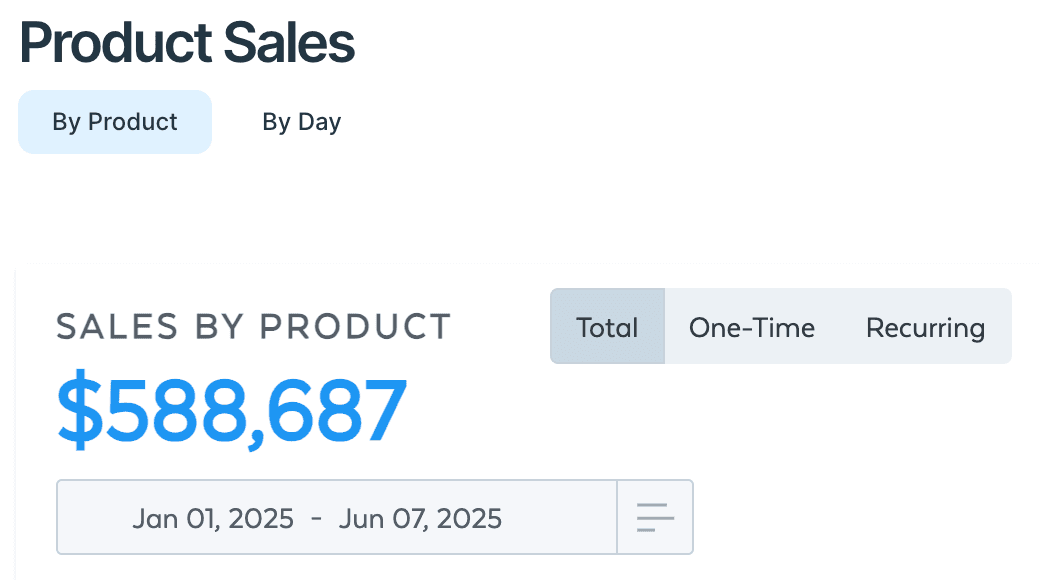Image resolution: width=1040 pixels, height=580 pixels.
Task: Open calendar from Jun 07 field
Action: tap(420, 518)
